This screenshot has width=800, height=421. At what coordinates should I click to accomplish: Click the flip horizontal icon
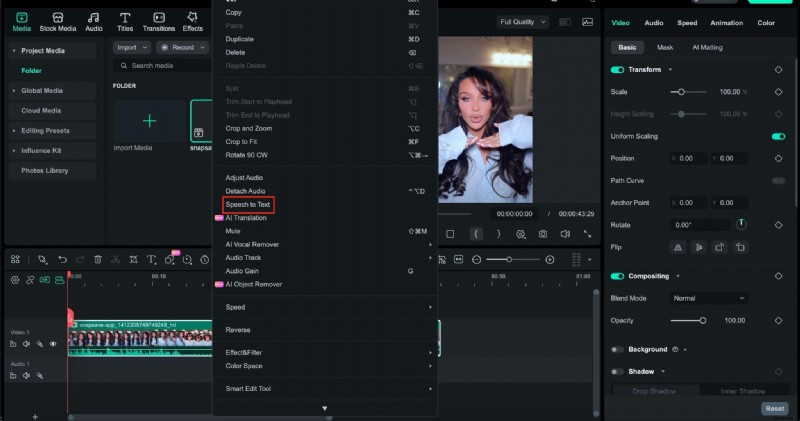[x=678, y=247]
